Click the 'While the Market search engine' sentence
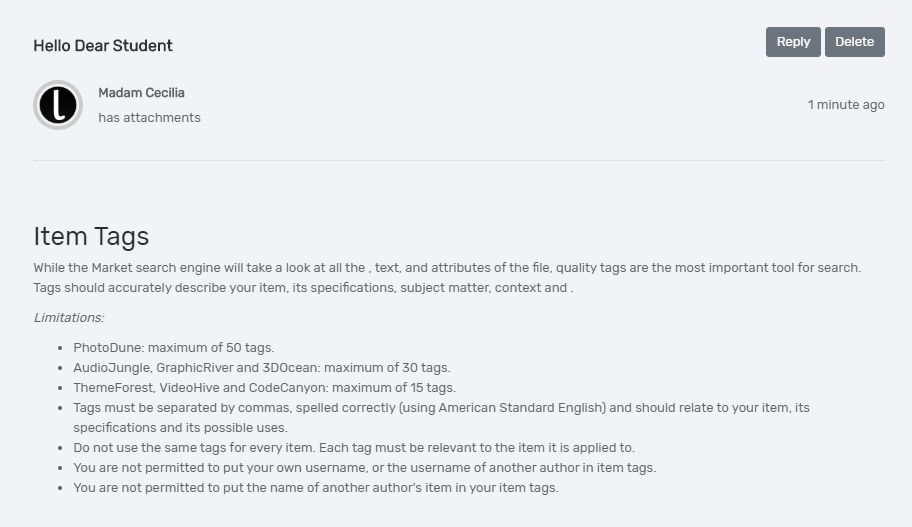This screenshot has height=527, width=912. coord(446,268)
